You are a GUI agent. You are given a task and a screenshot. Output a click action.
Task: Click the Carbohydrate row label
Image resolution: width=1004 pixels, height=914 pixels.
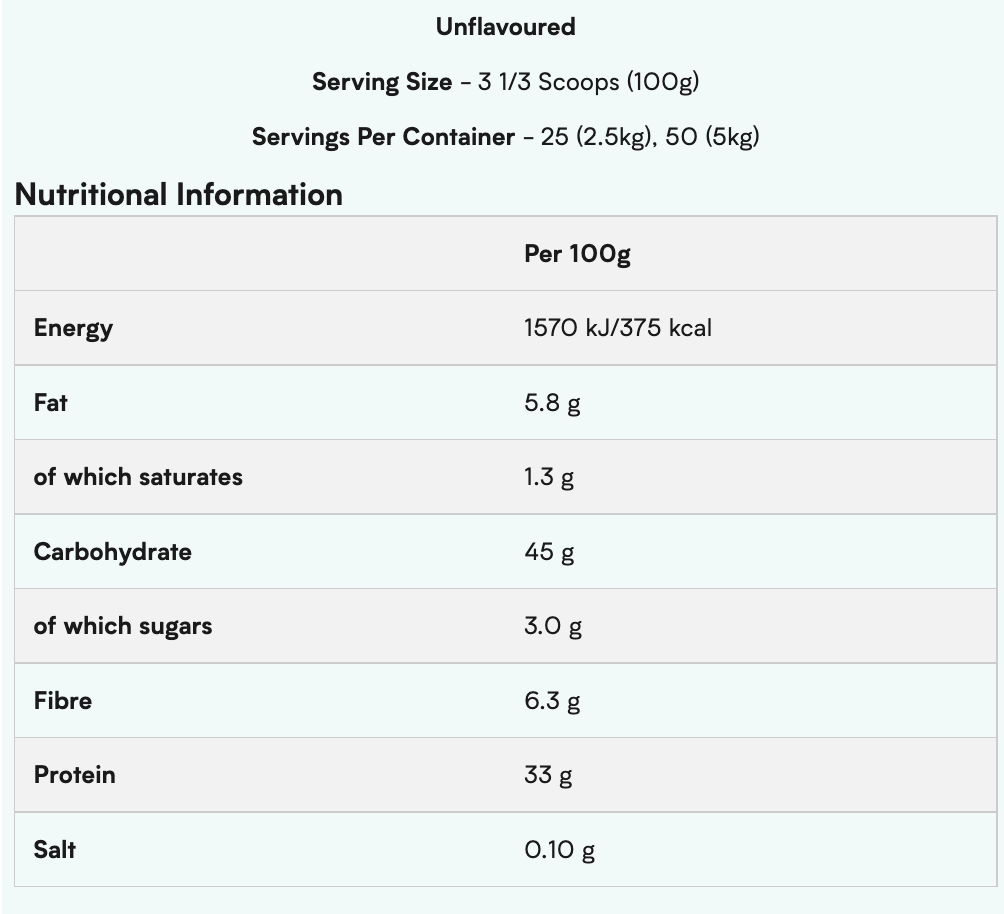click(x=112, y=551)
